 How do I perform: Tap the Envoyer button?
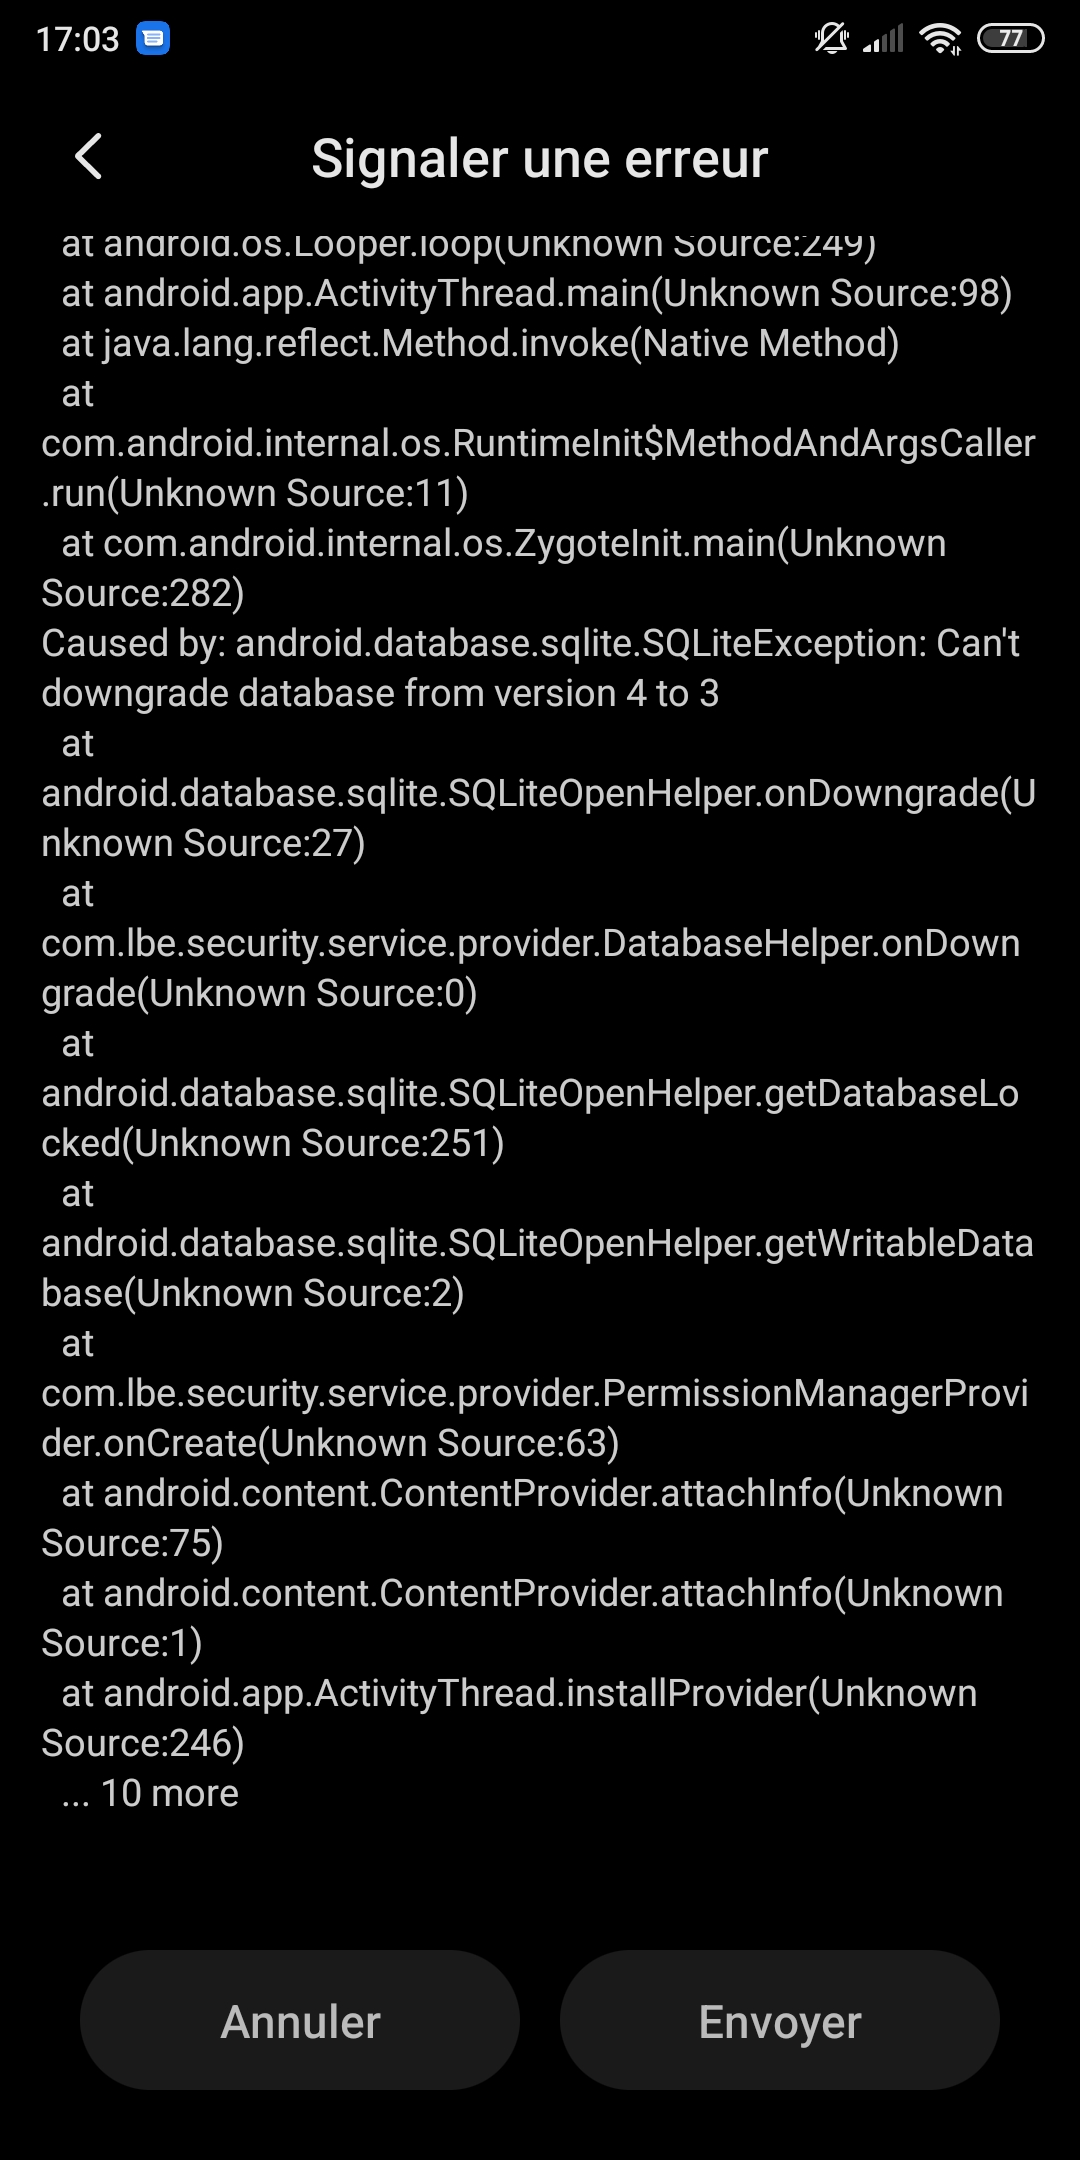click(780, 2020)
